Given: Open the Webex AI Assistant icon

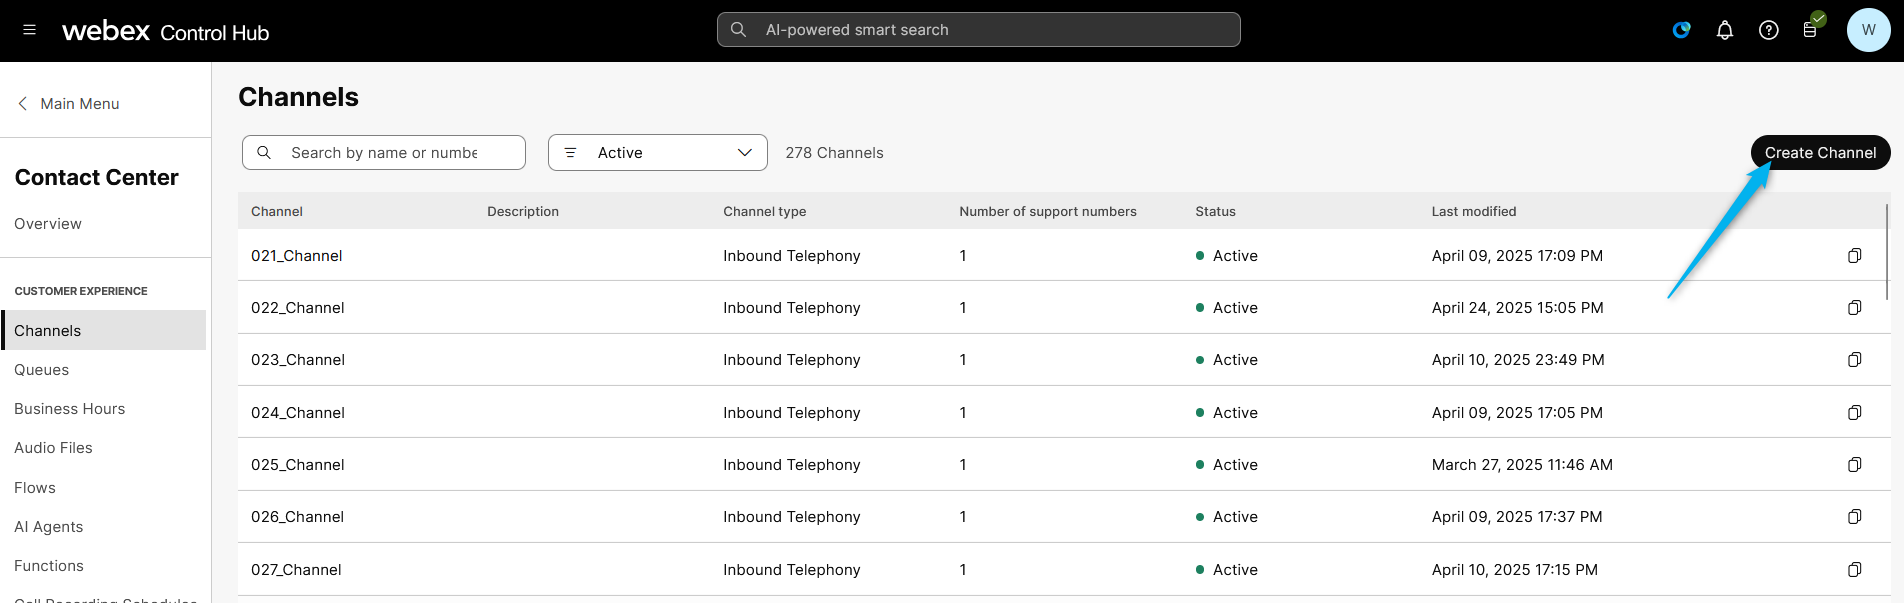Looking at the screenshot, I should click(x=1681, y=30).
